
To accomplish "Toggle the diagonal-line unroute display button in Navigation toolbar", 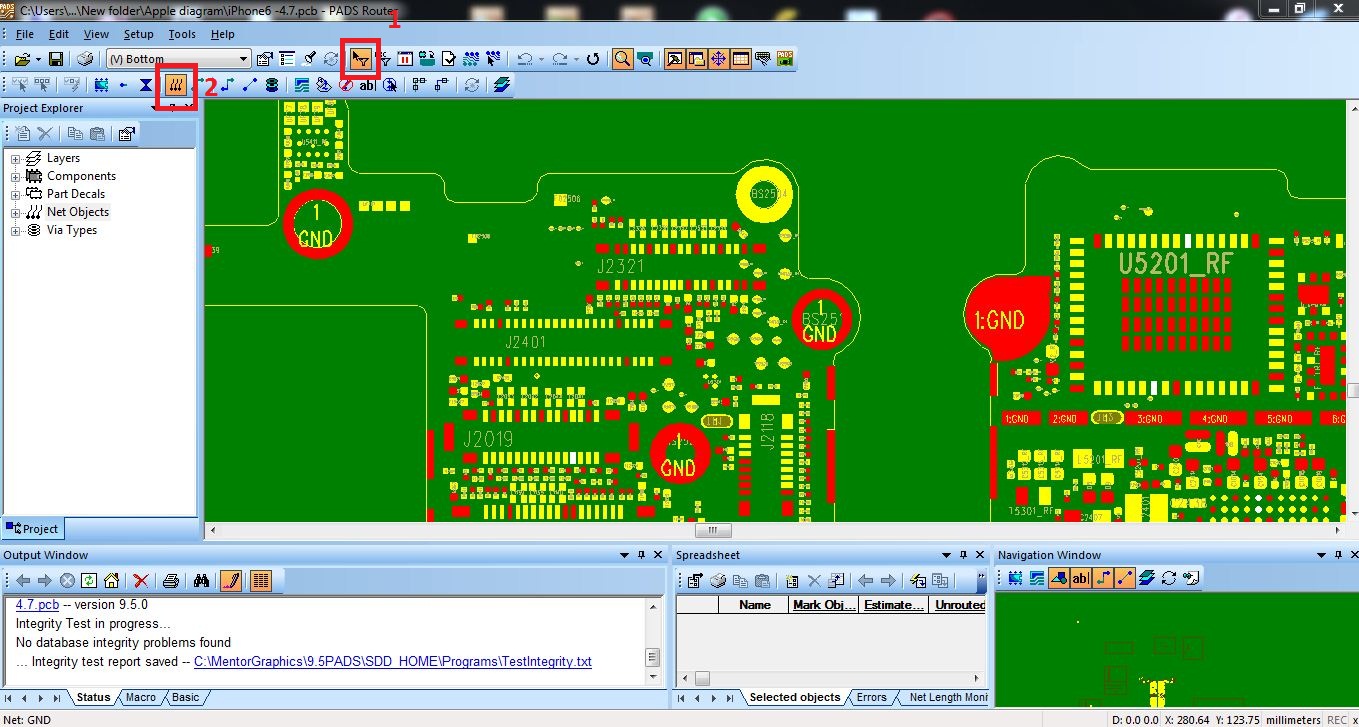I will coord(1124,578).
